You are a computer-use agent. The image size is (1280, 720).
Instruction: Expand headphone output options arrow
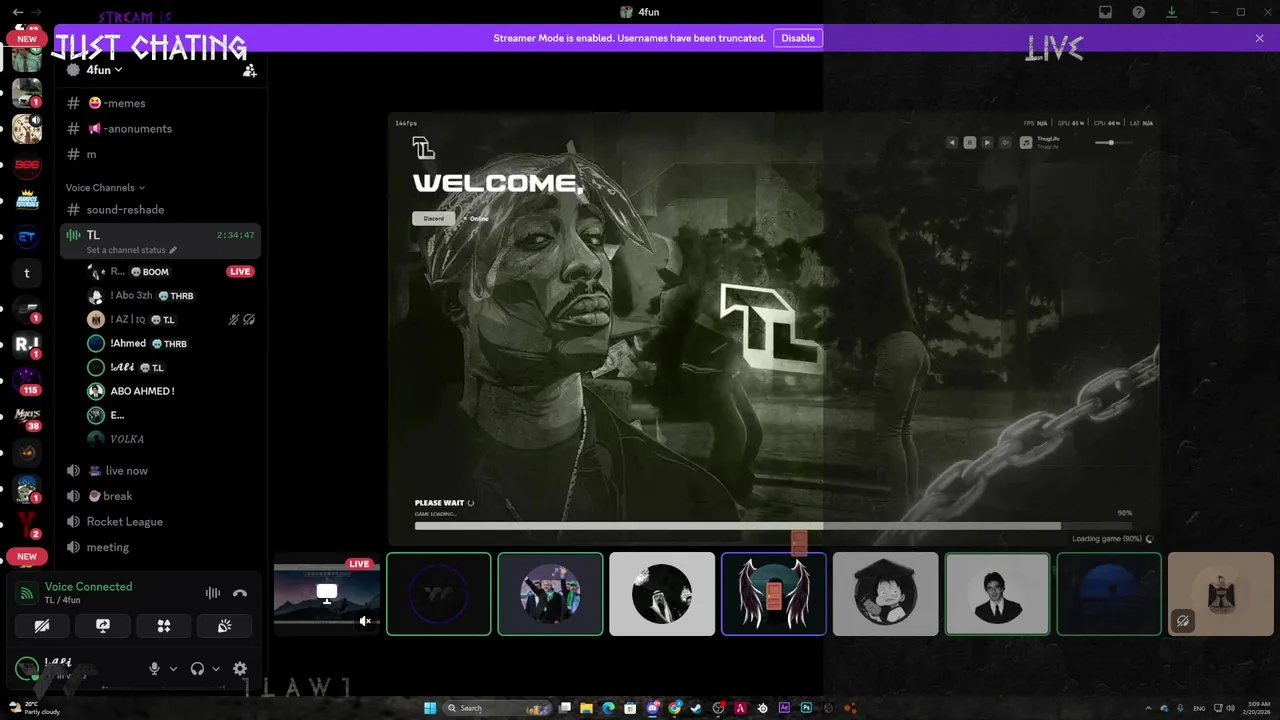tap(216, 669)
